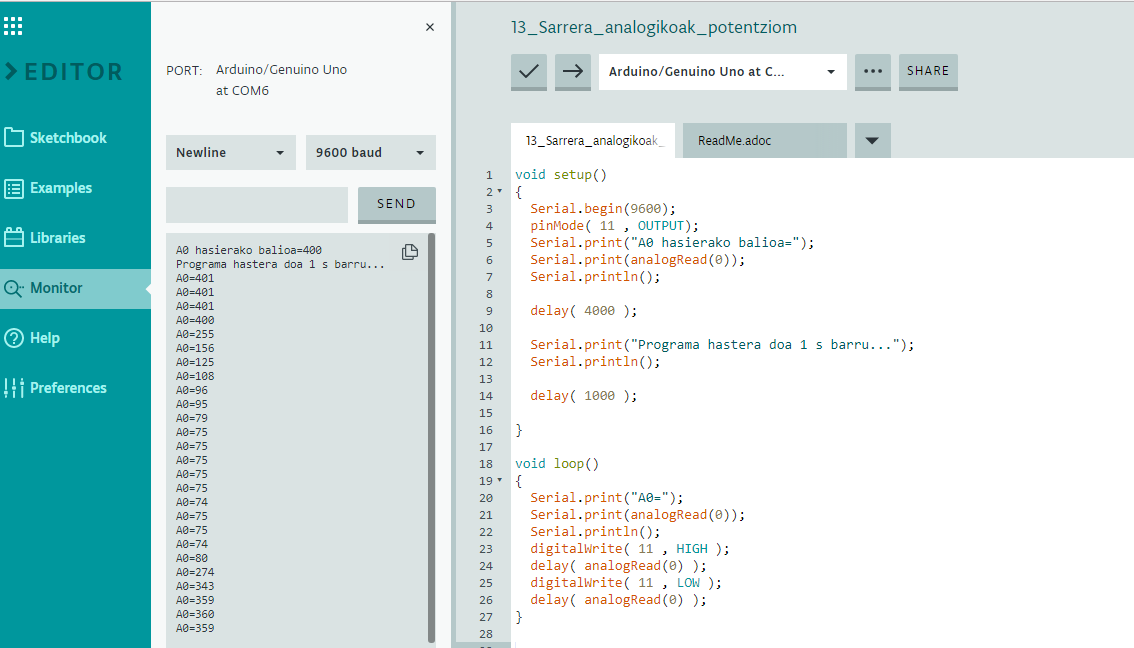The height and width of the screenshot is (648, 1134).
Task: Click the 'A0=156' output line
Action: point(195,349)
